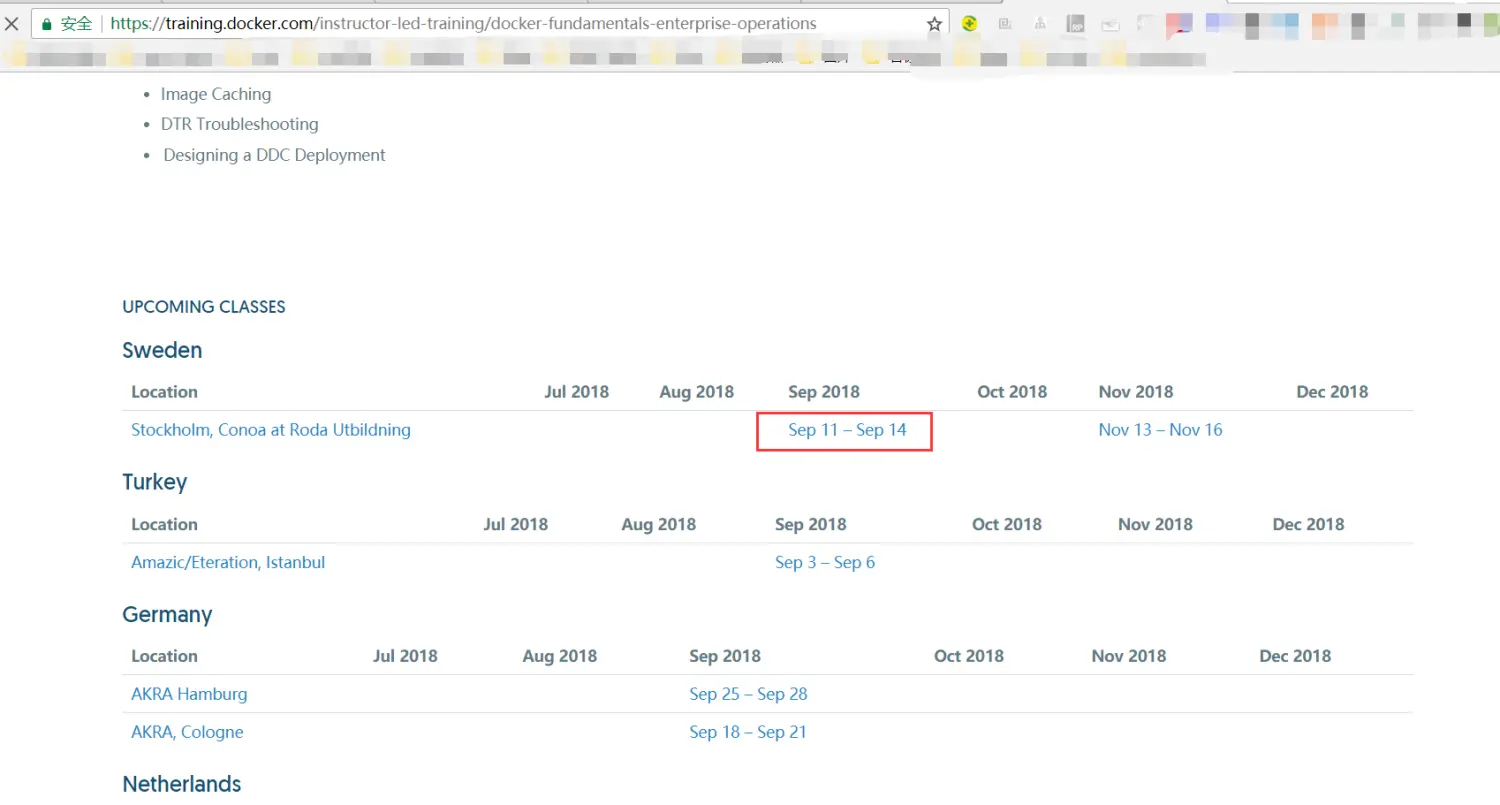Viewport: 1500px width, 805px height.
Task: Open Amazic/Eteration, Istanbul link
Action: tap(228, 562)
